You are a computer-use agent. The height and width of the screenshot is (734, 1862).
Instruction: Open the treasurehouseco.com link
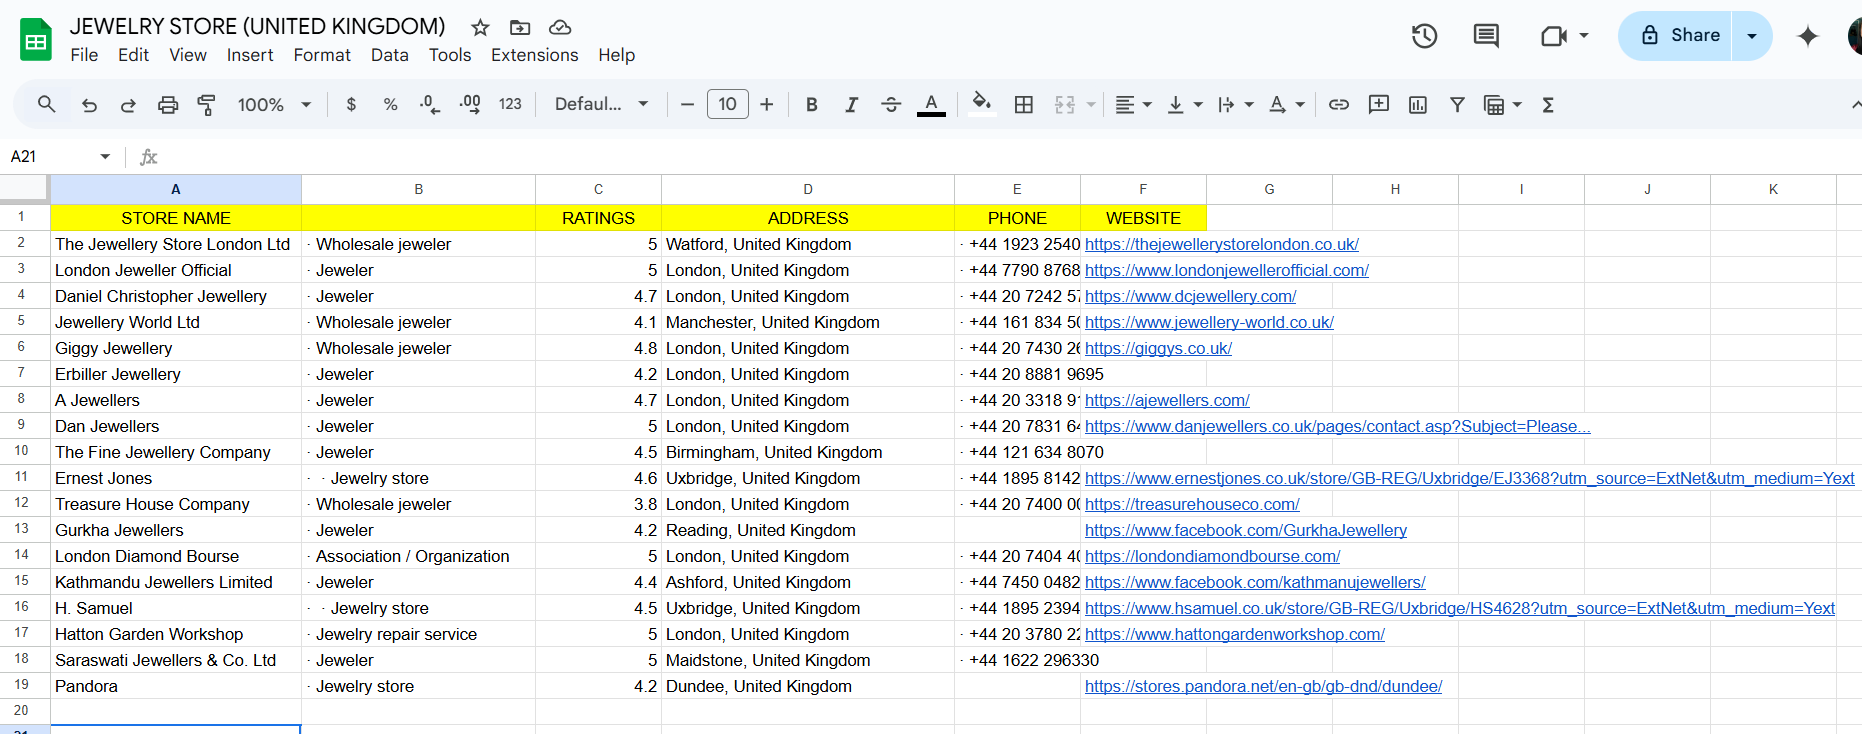coord(1192,504)
